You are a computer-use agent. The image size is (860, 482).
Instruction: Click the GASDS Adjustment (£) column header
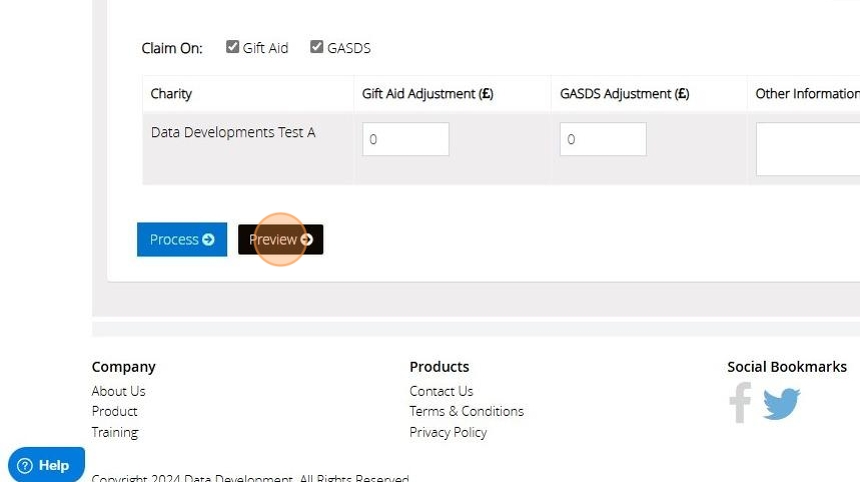pos(624,94)
